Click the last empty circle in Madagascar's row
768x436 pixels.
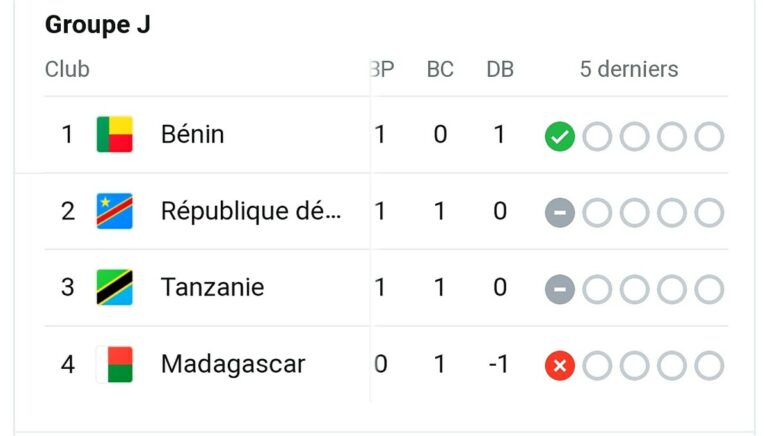click(x=709, y=366)
